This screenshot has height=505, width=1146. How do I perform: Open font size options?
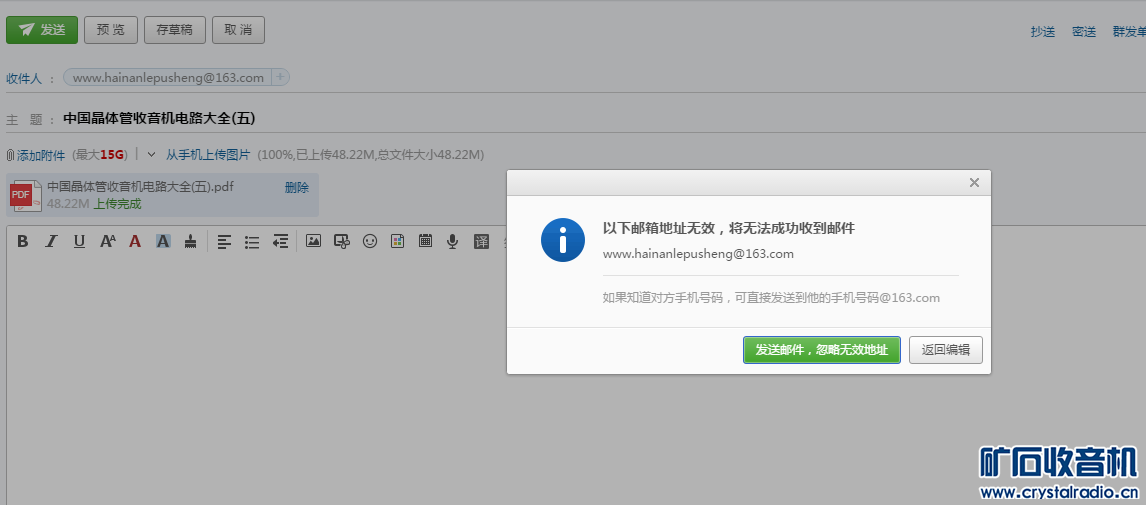(x=107, y=241)
